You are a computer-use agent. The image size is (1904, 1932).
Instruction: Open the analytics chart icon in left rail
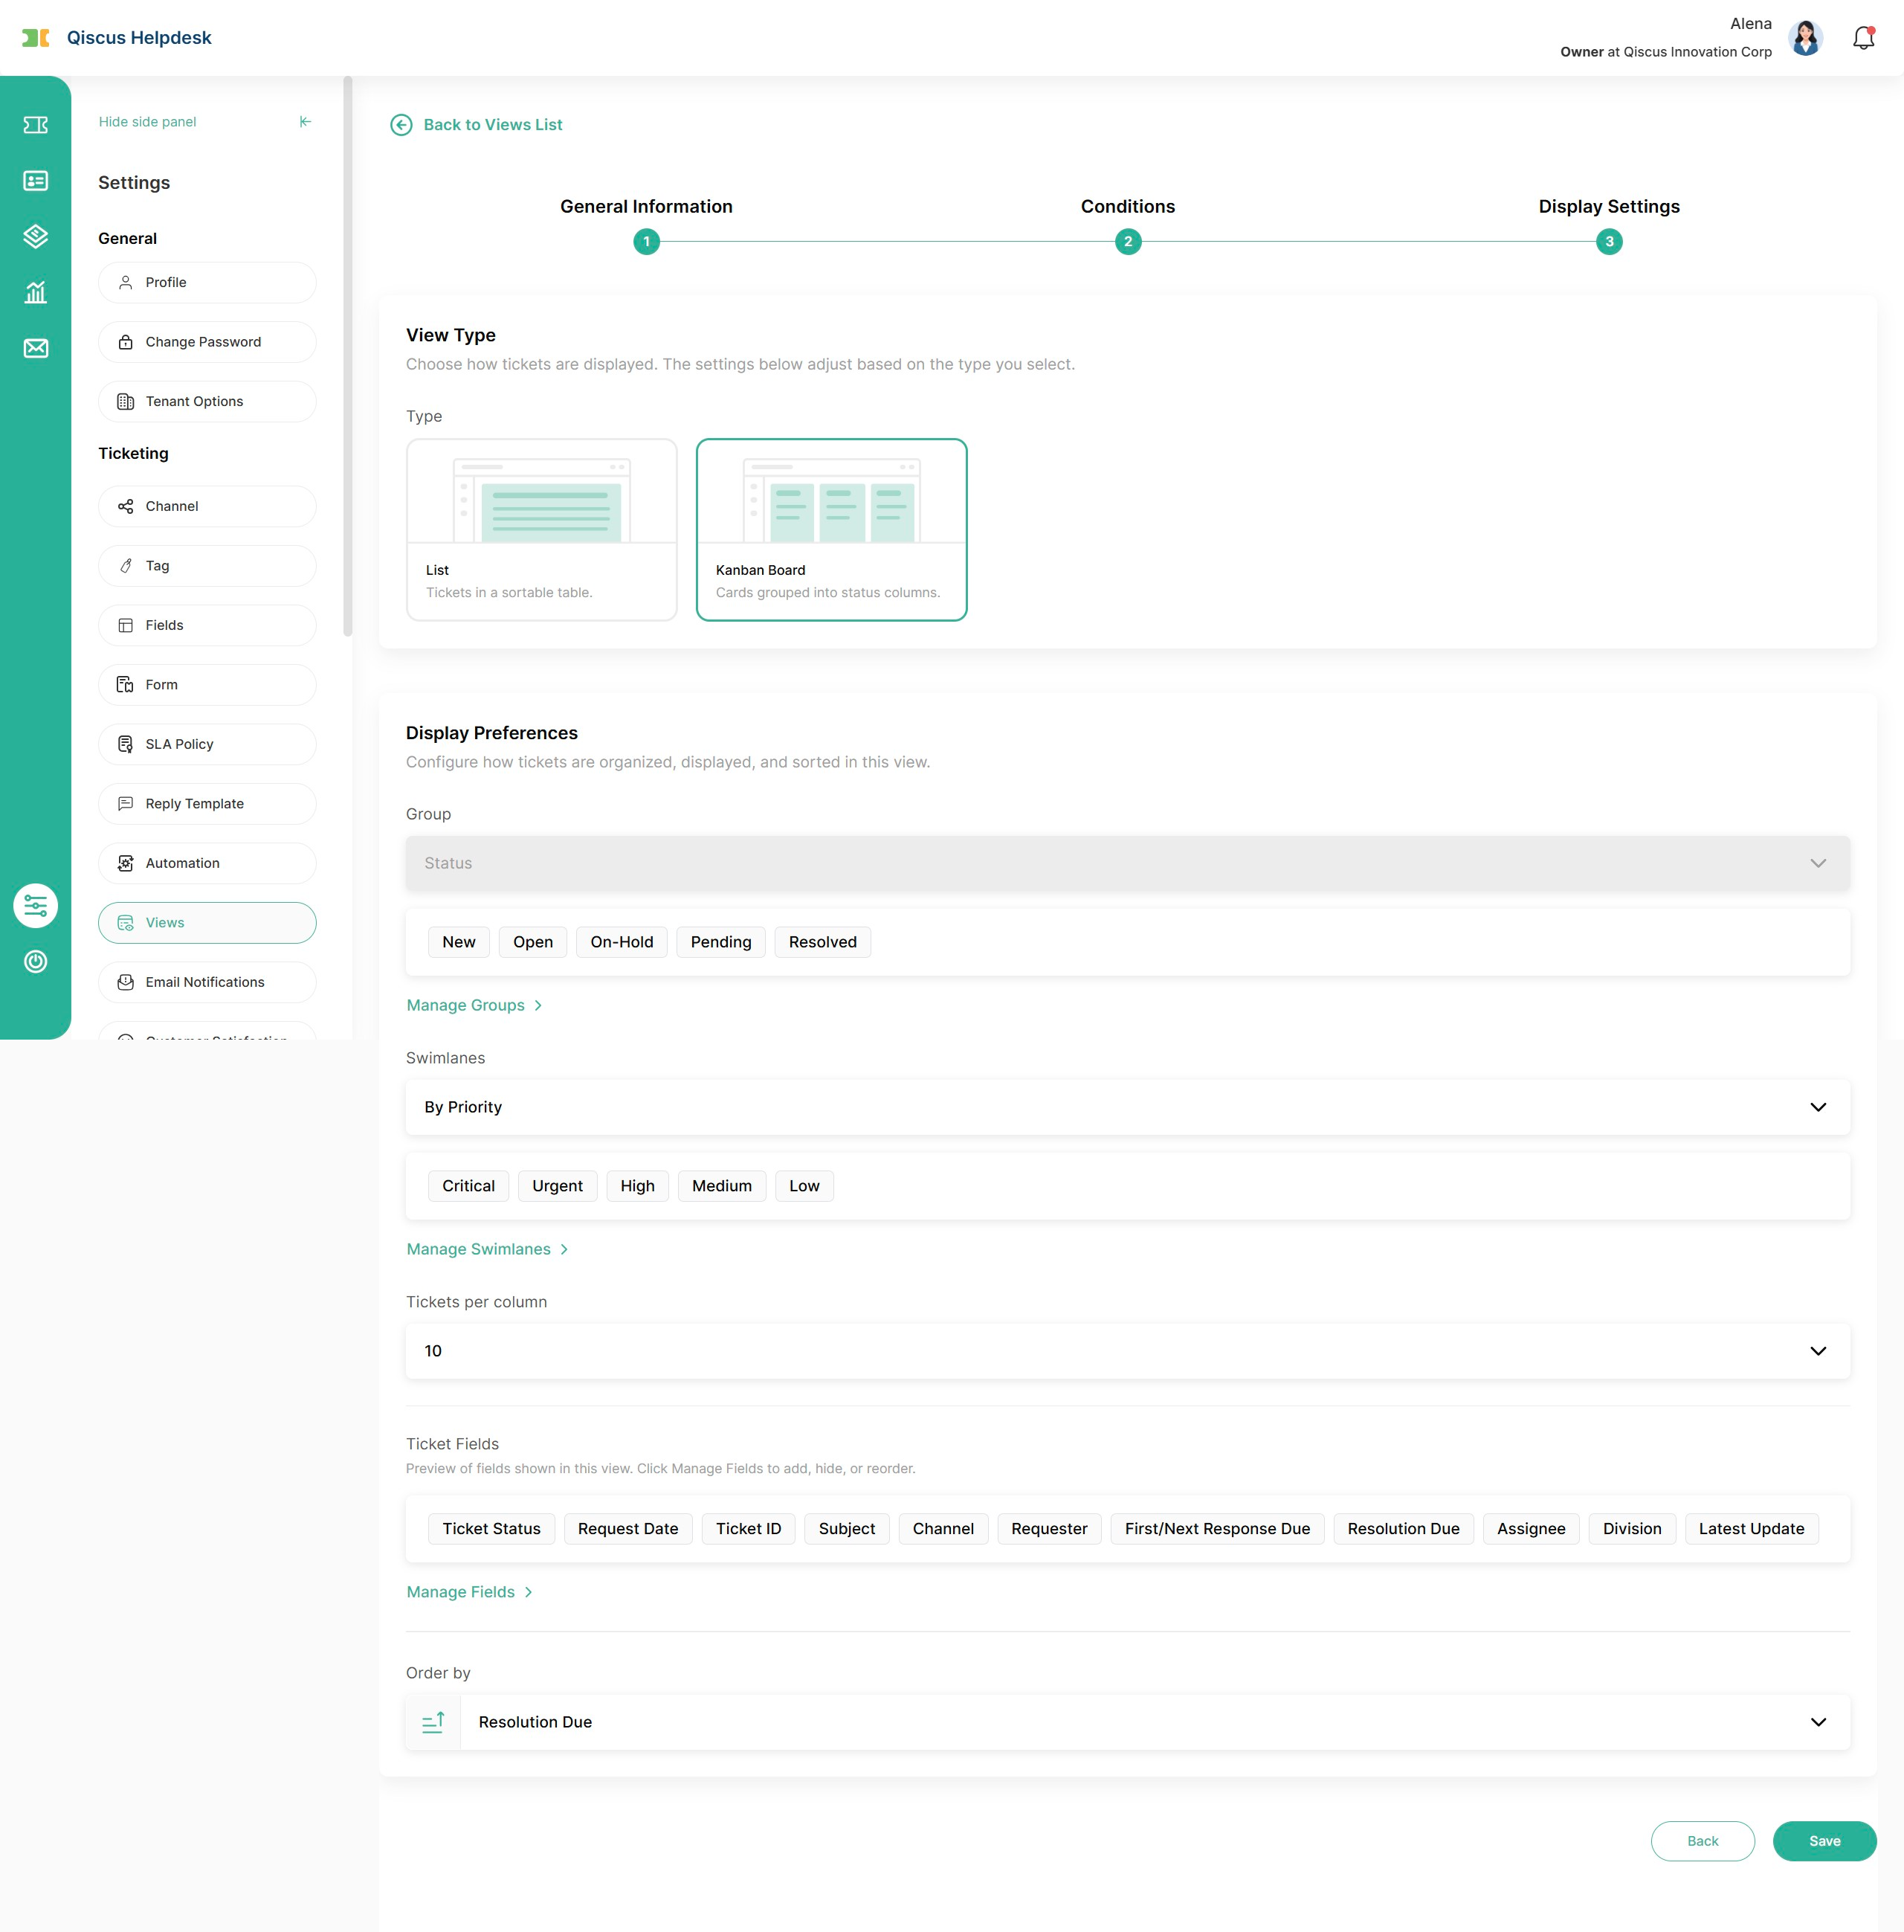tap(35, 292)
